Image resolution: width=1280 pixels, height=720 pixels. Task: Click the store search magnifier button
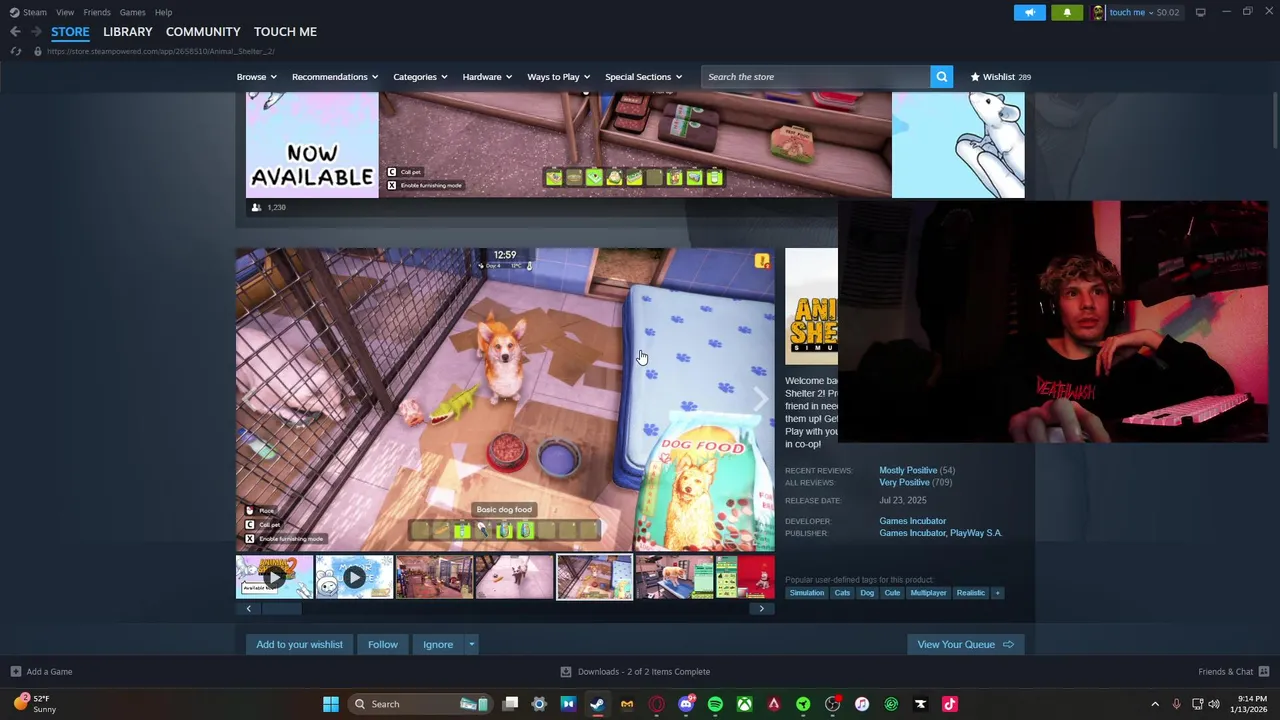(x=941, y=77)
